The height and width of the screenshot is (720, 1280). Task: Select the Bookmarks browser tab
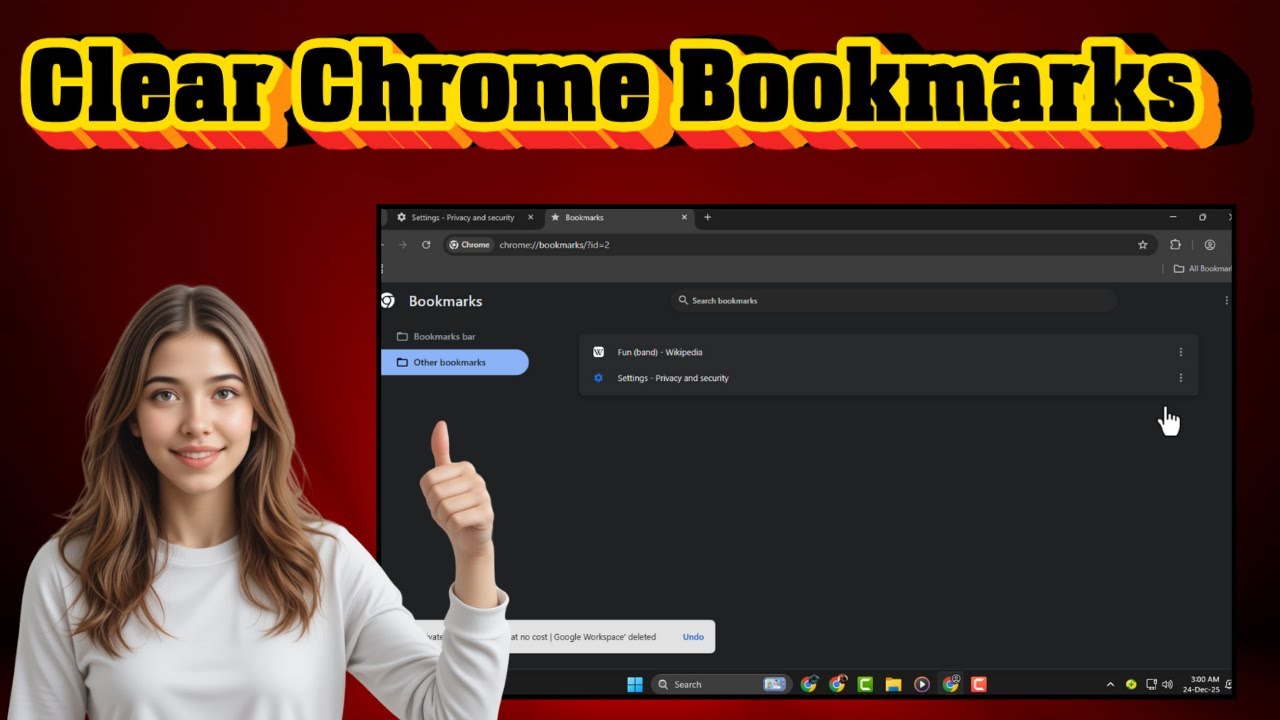(x=620, y=217)
